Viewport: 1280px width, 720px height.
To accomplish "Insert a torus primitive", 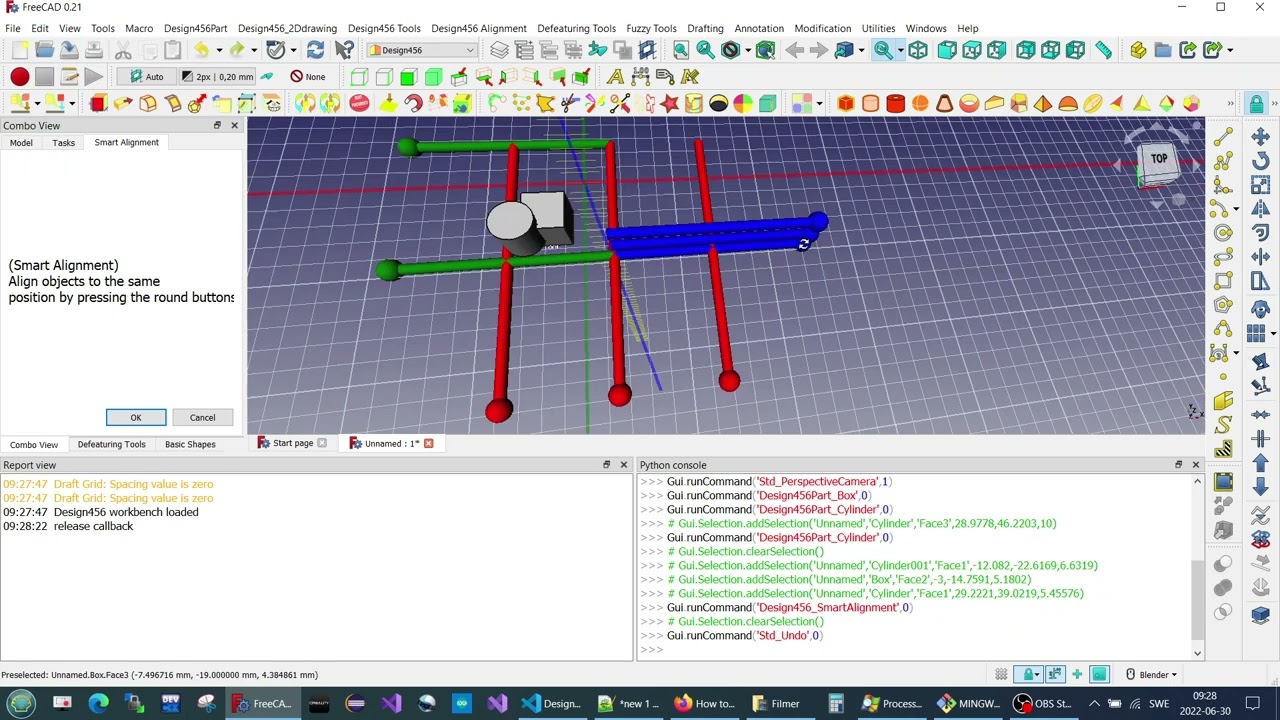I will [x=969, y=103].
